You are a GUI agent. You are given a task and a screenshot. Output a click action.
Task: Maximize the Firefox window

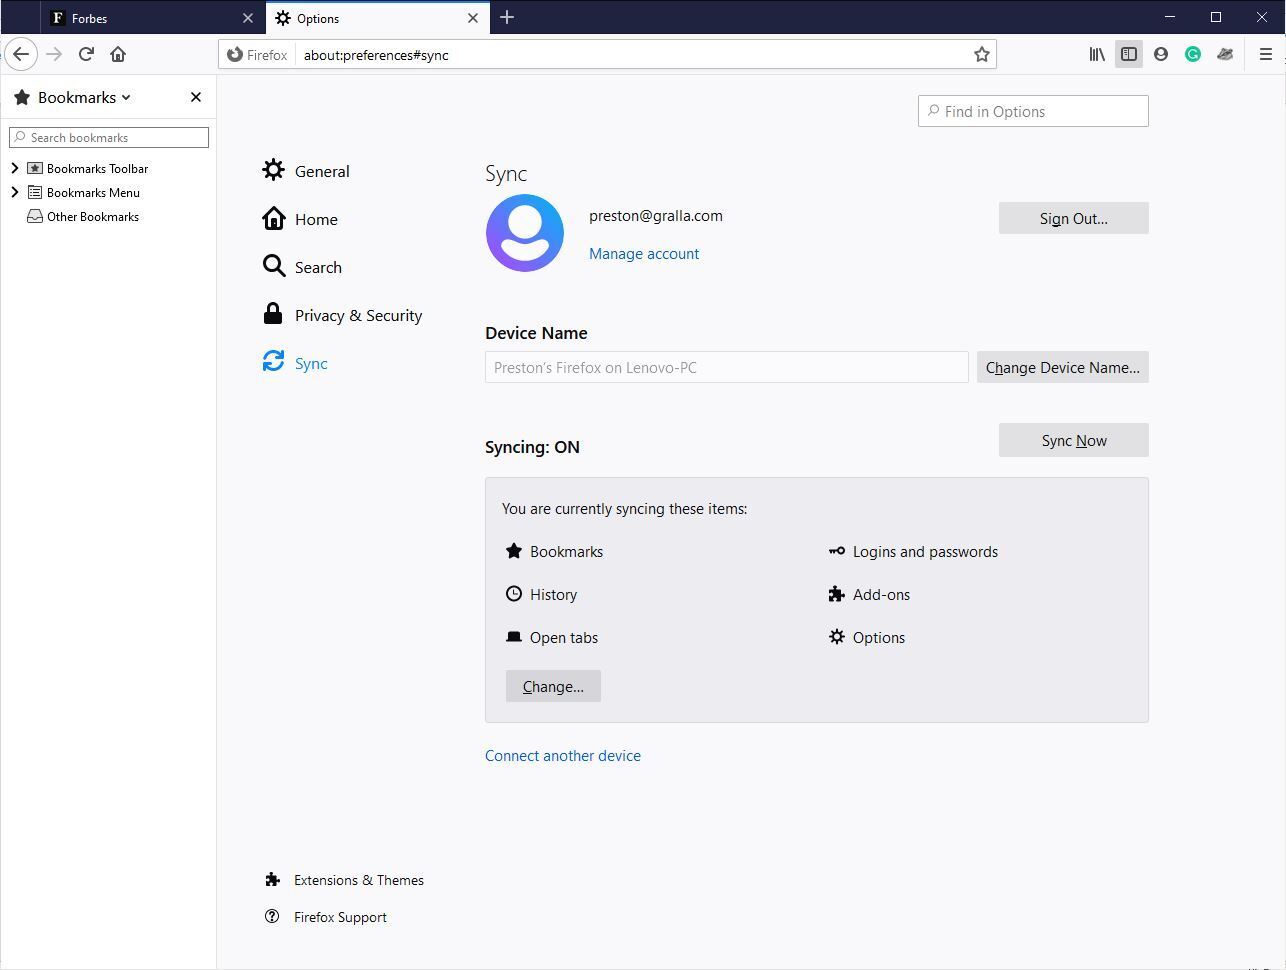[x=1216, y=17]
